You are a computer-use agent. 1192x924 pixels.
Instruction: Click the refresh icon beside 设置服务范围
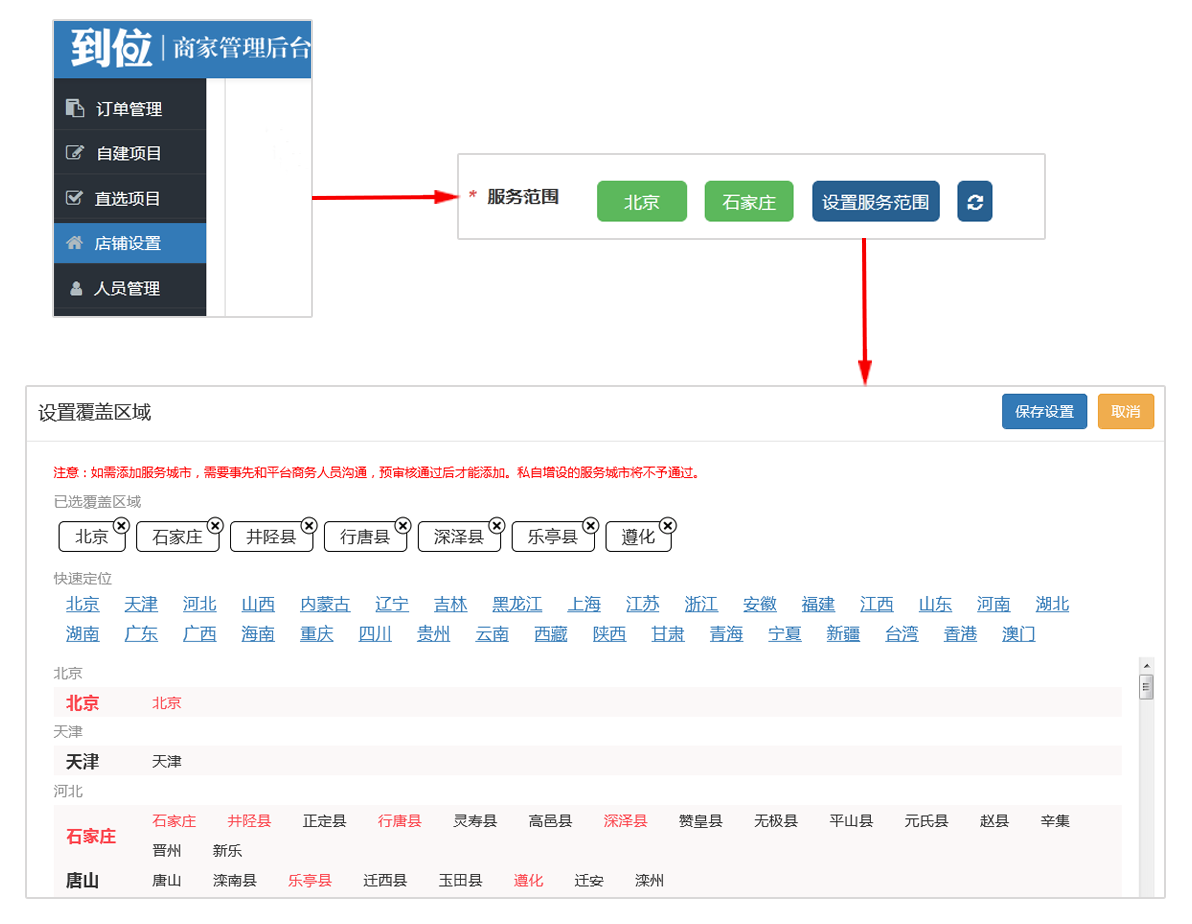point(974,201)
